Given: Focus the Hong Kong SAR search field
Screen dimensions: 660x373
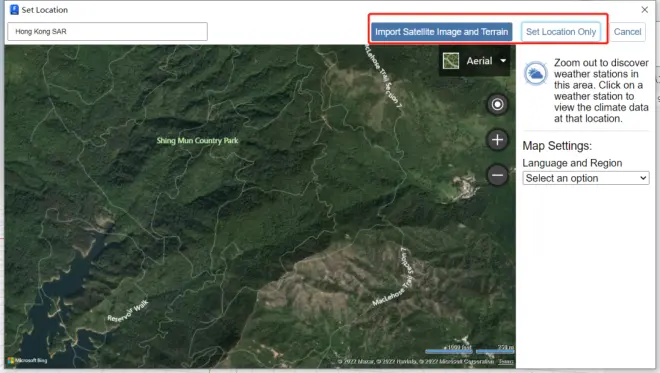Looking at the screenshot, I should point(107,32).
